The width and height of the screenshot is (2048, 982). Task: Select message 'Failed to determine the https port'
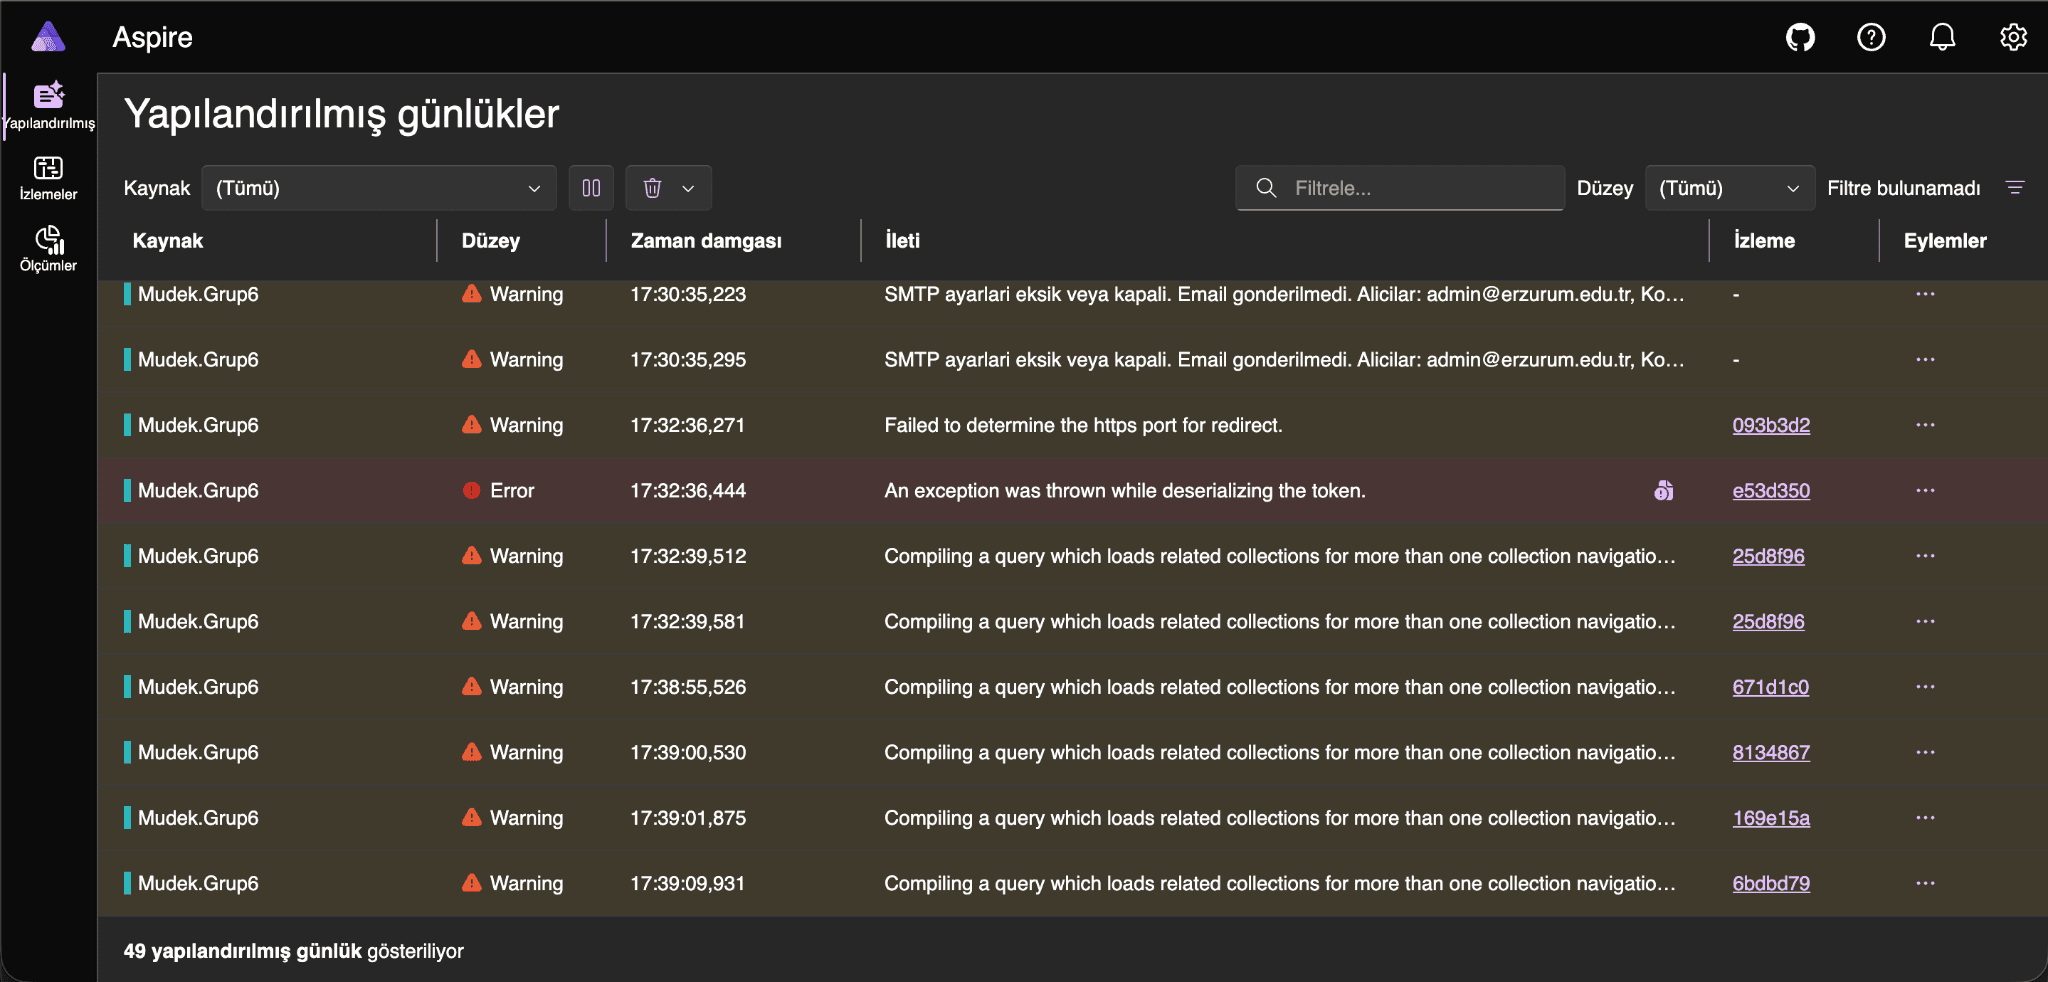(x=1083, y=425)
